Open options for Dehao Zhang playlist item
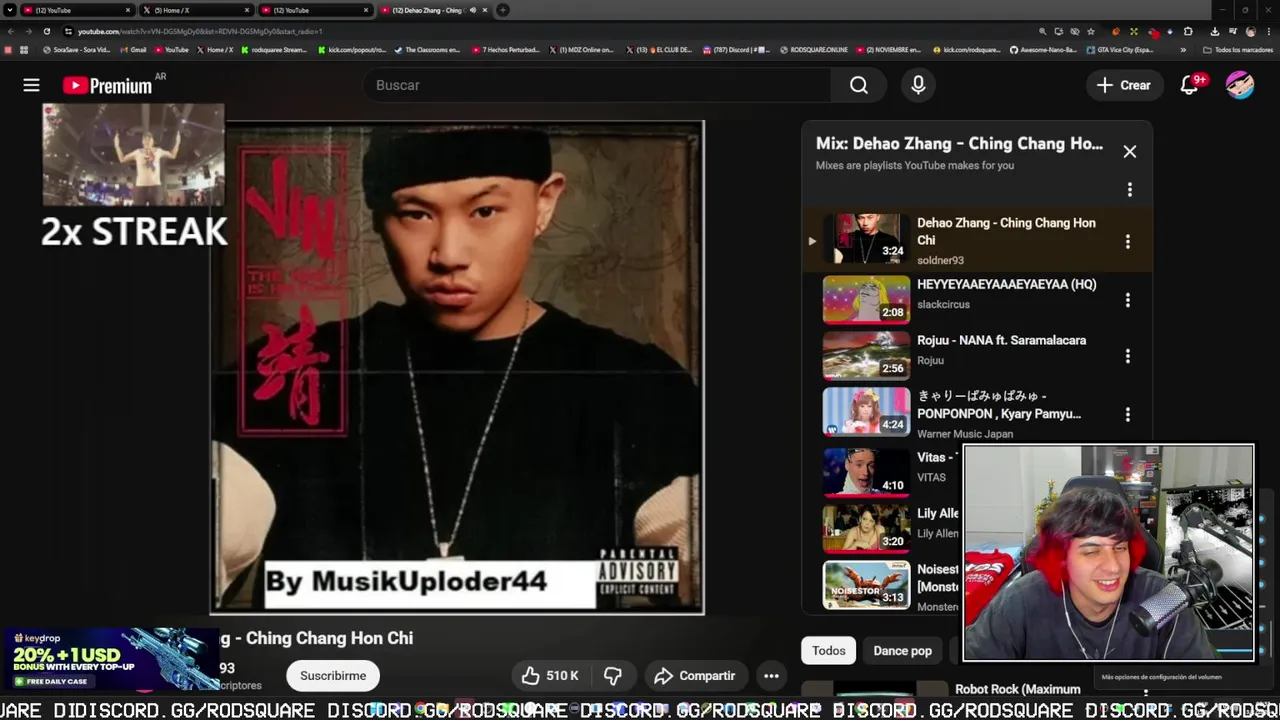1280x720 pixels. pyautogui.click(x=1128, y=242)
